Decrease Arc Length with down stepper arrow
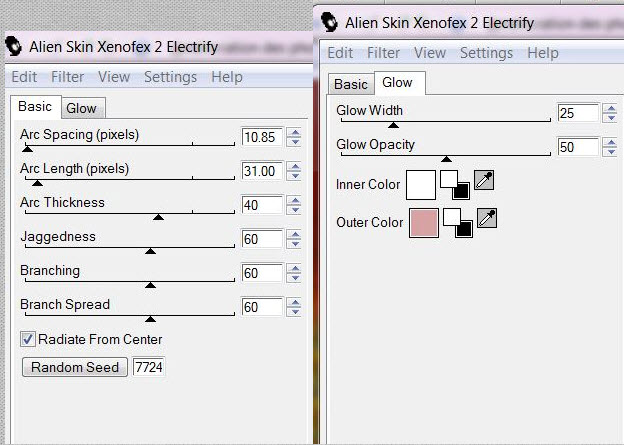Image resolution: width=624 pixels, height=445 pixels. (294, 176)
